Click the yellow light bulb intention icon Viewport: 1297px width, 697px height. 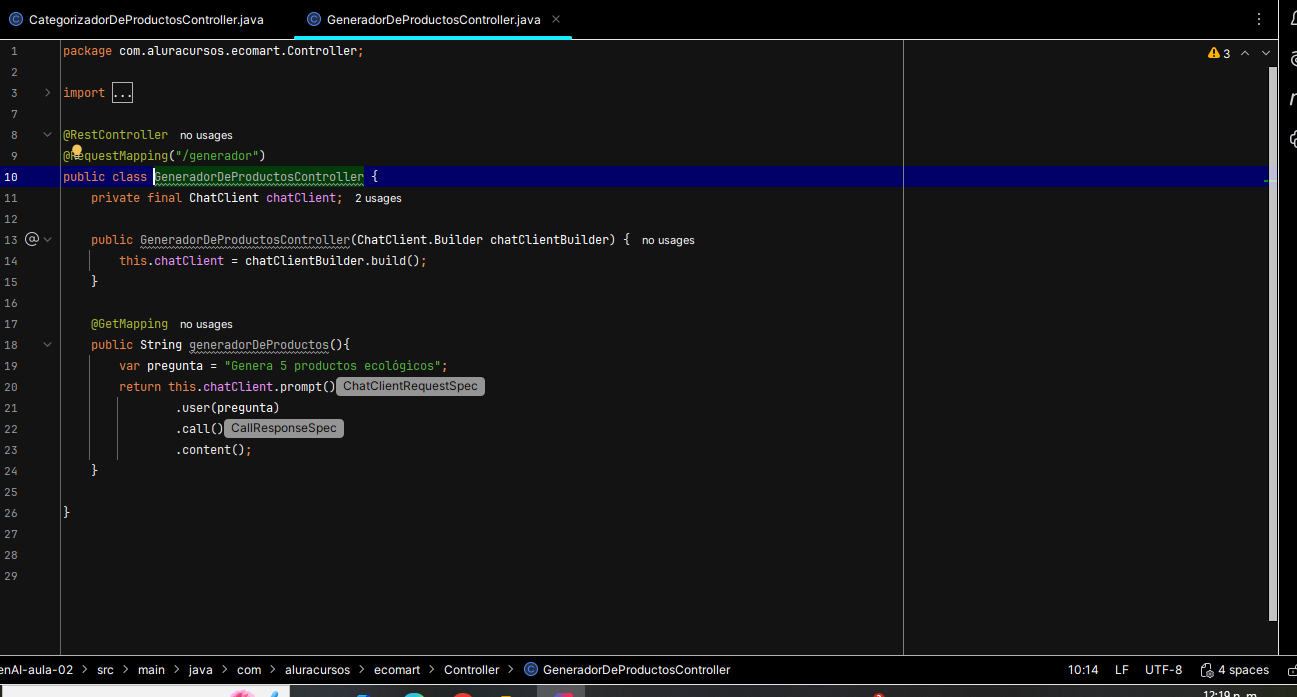(x=76, y=151)
